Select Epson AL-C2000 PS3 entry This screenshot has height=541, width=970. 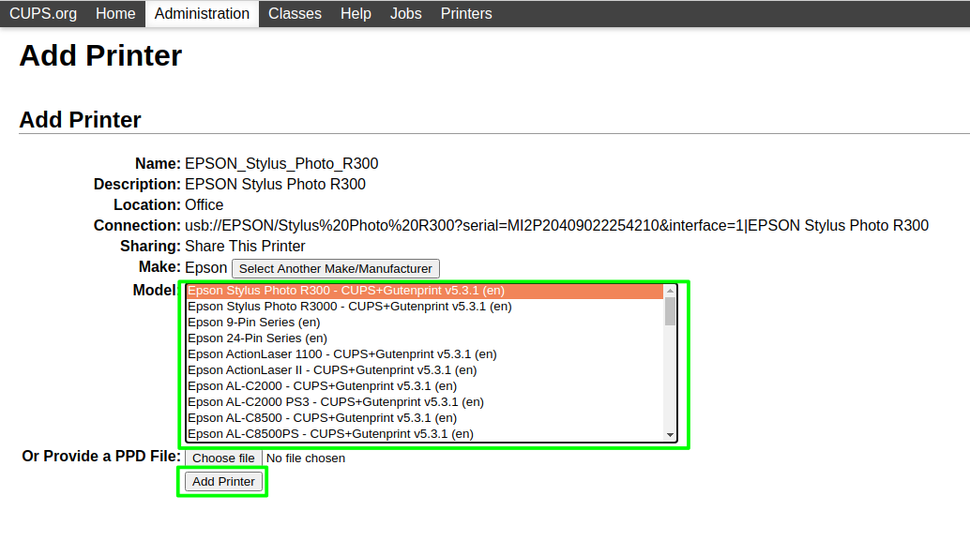[x=424, y=403]
